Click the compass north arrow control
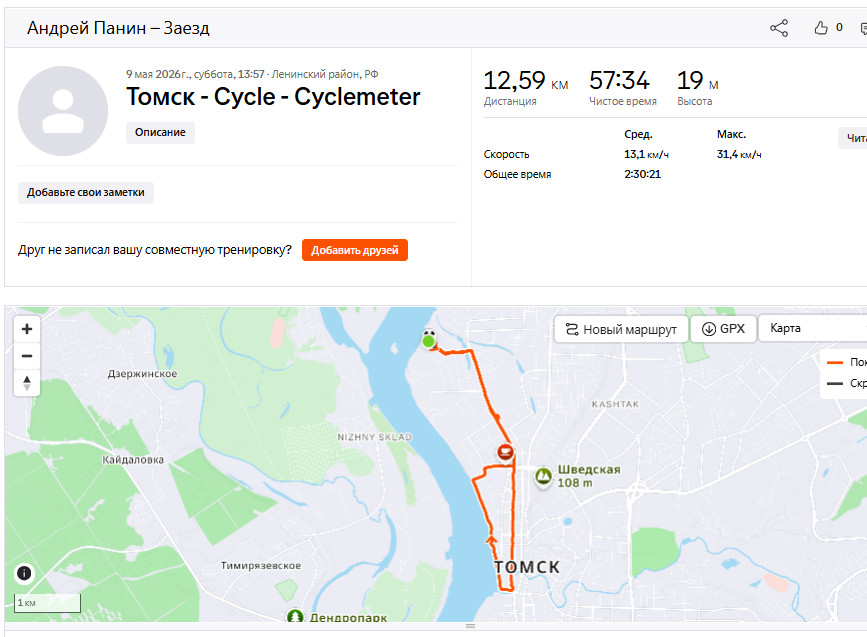 point(27,383)
